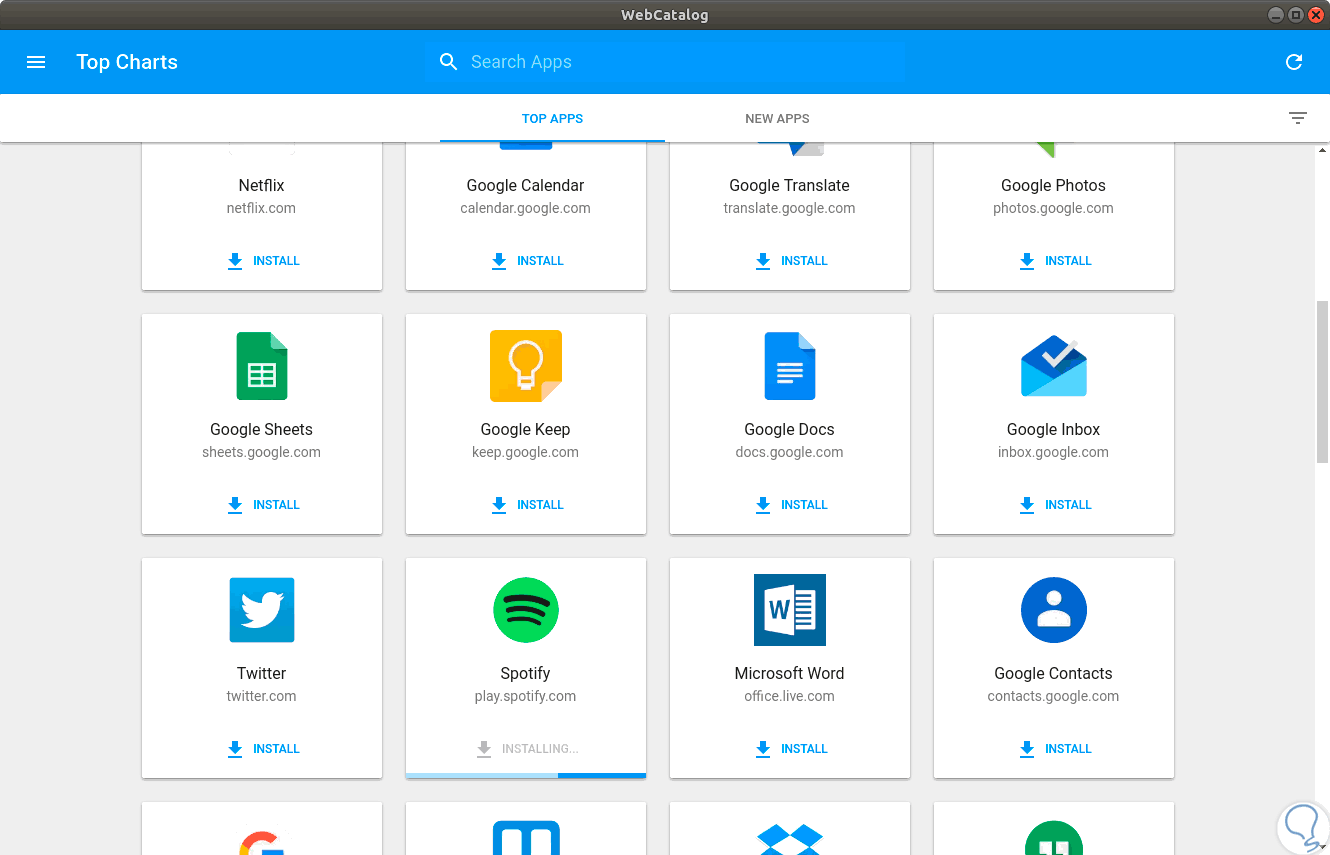Click the translate.google.com address text
The height and width of the screenshot is (855, 1330).
(x=790, y=208)
